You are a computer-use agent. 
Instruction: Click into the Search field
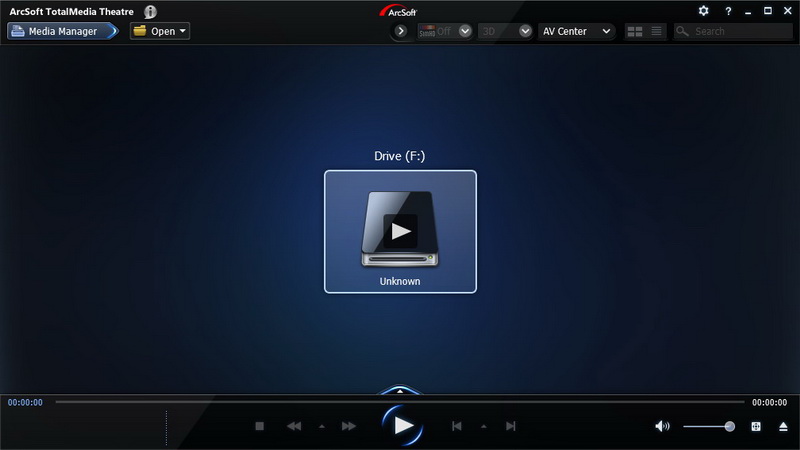733,31
